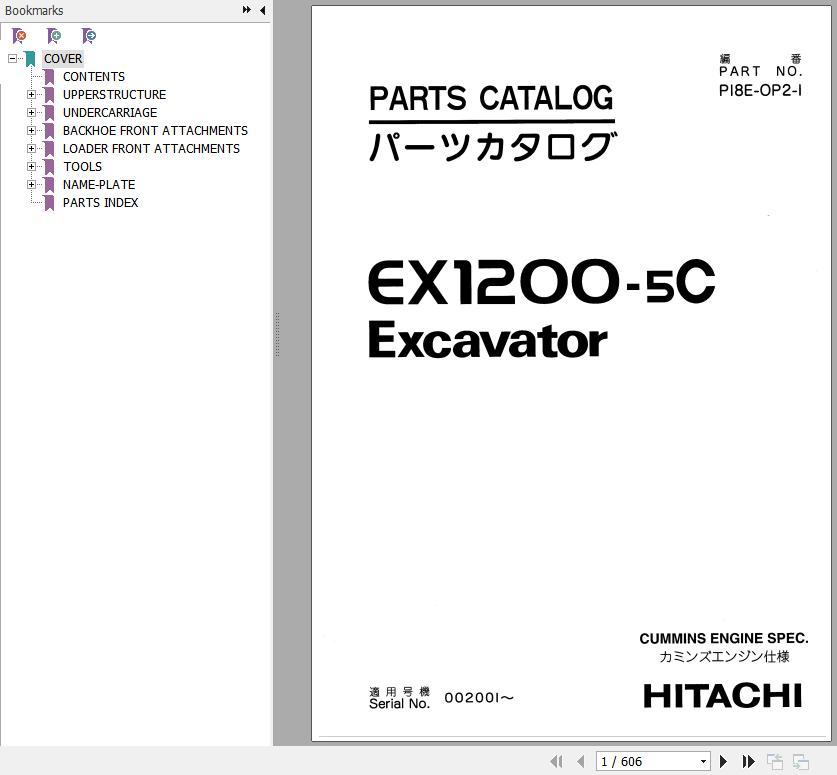Open the TOOLS bookmark
The height and width of the screenshot is (775, 837).
pyautogui.click(x=83, y=167)
